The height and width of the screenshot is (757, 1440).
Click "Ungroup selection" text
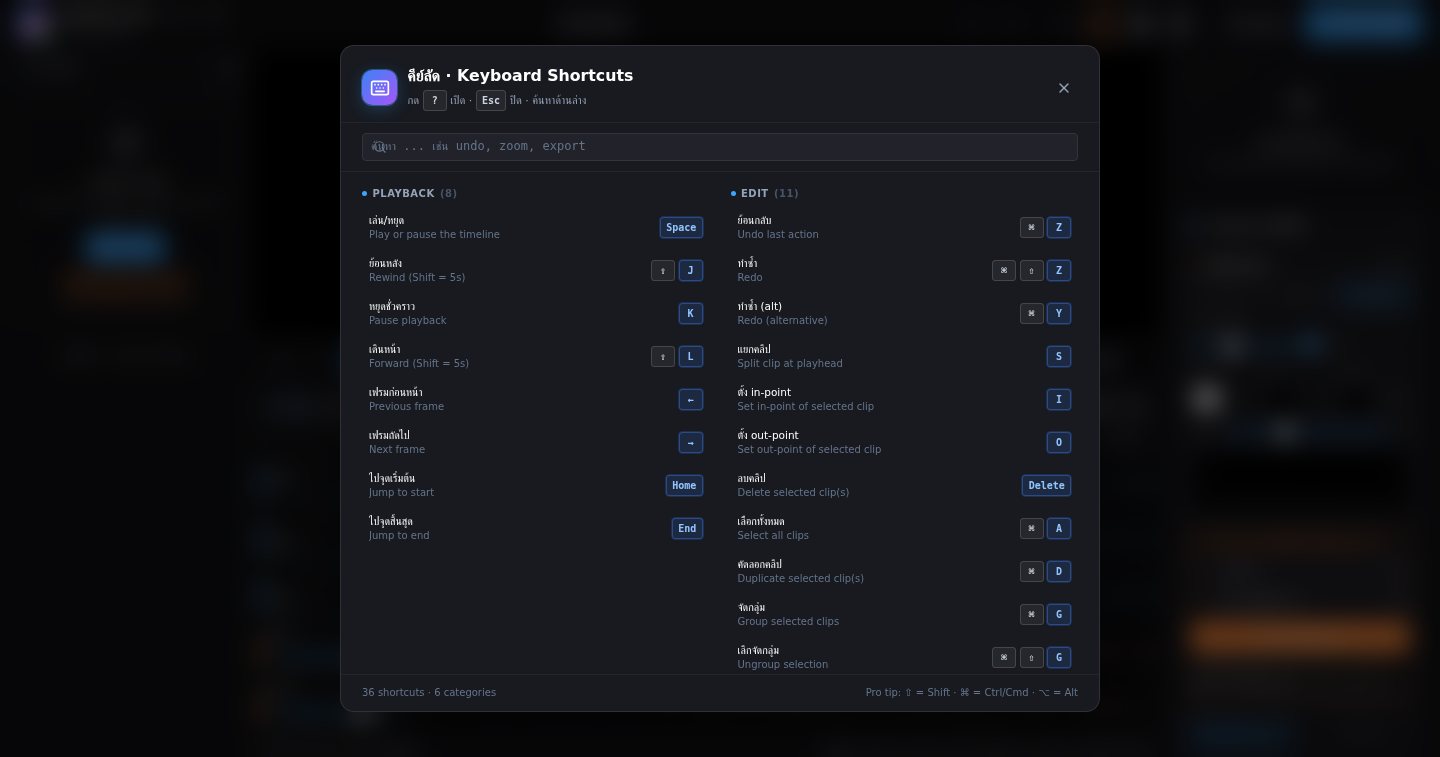pyautogui.click(x=783, y=665)
